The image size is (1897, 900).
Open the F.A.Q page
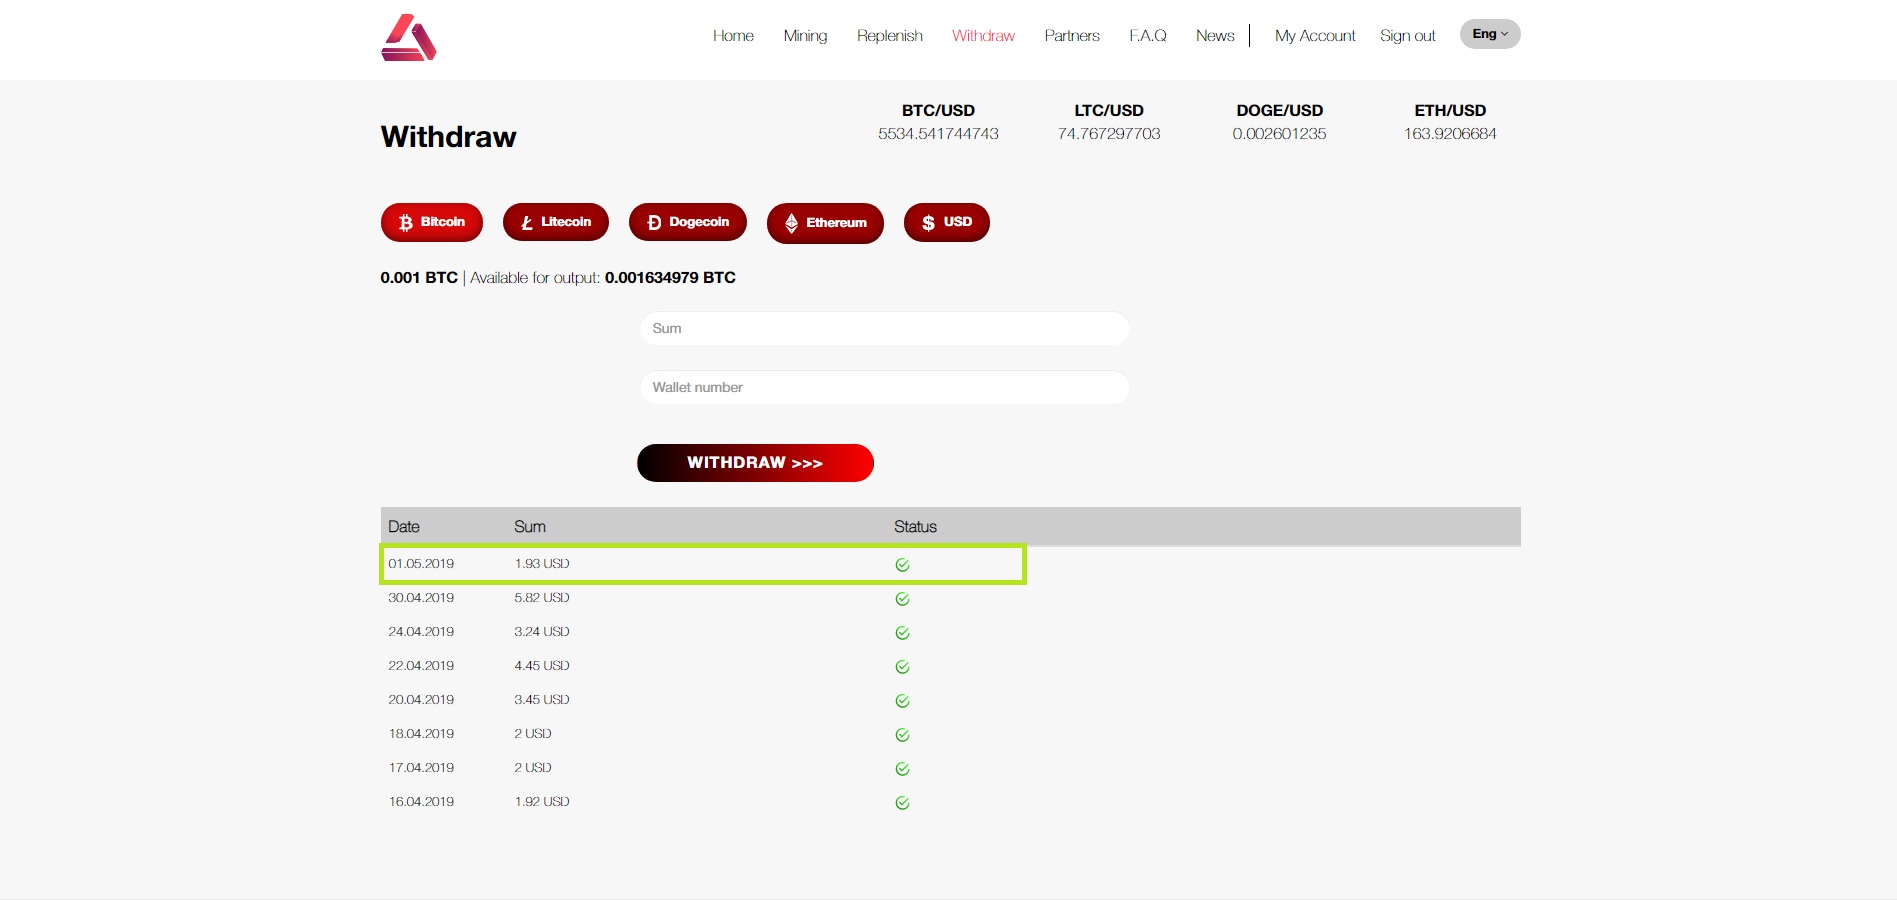[1148, 36]
